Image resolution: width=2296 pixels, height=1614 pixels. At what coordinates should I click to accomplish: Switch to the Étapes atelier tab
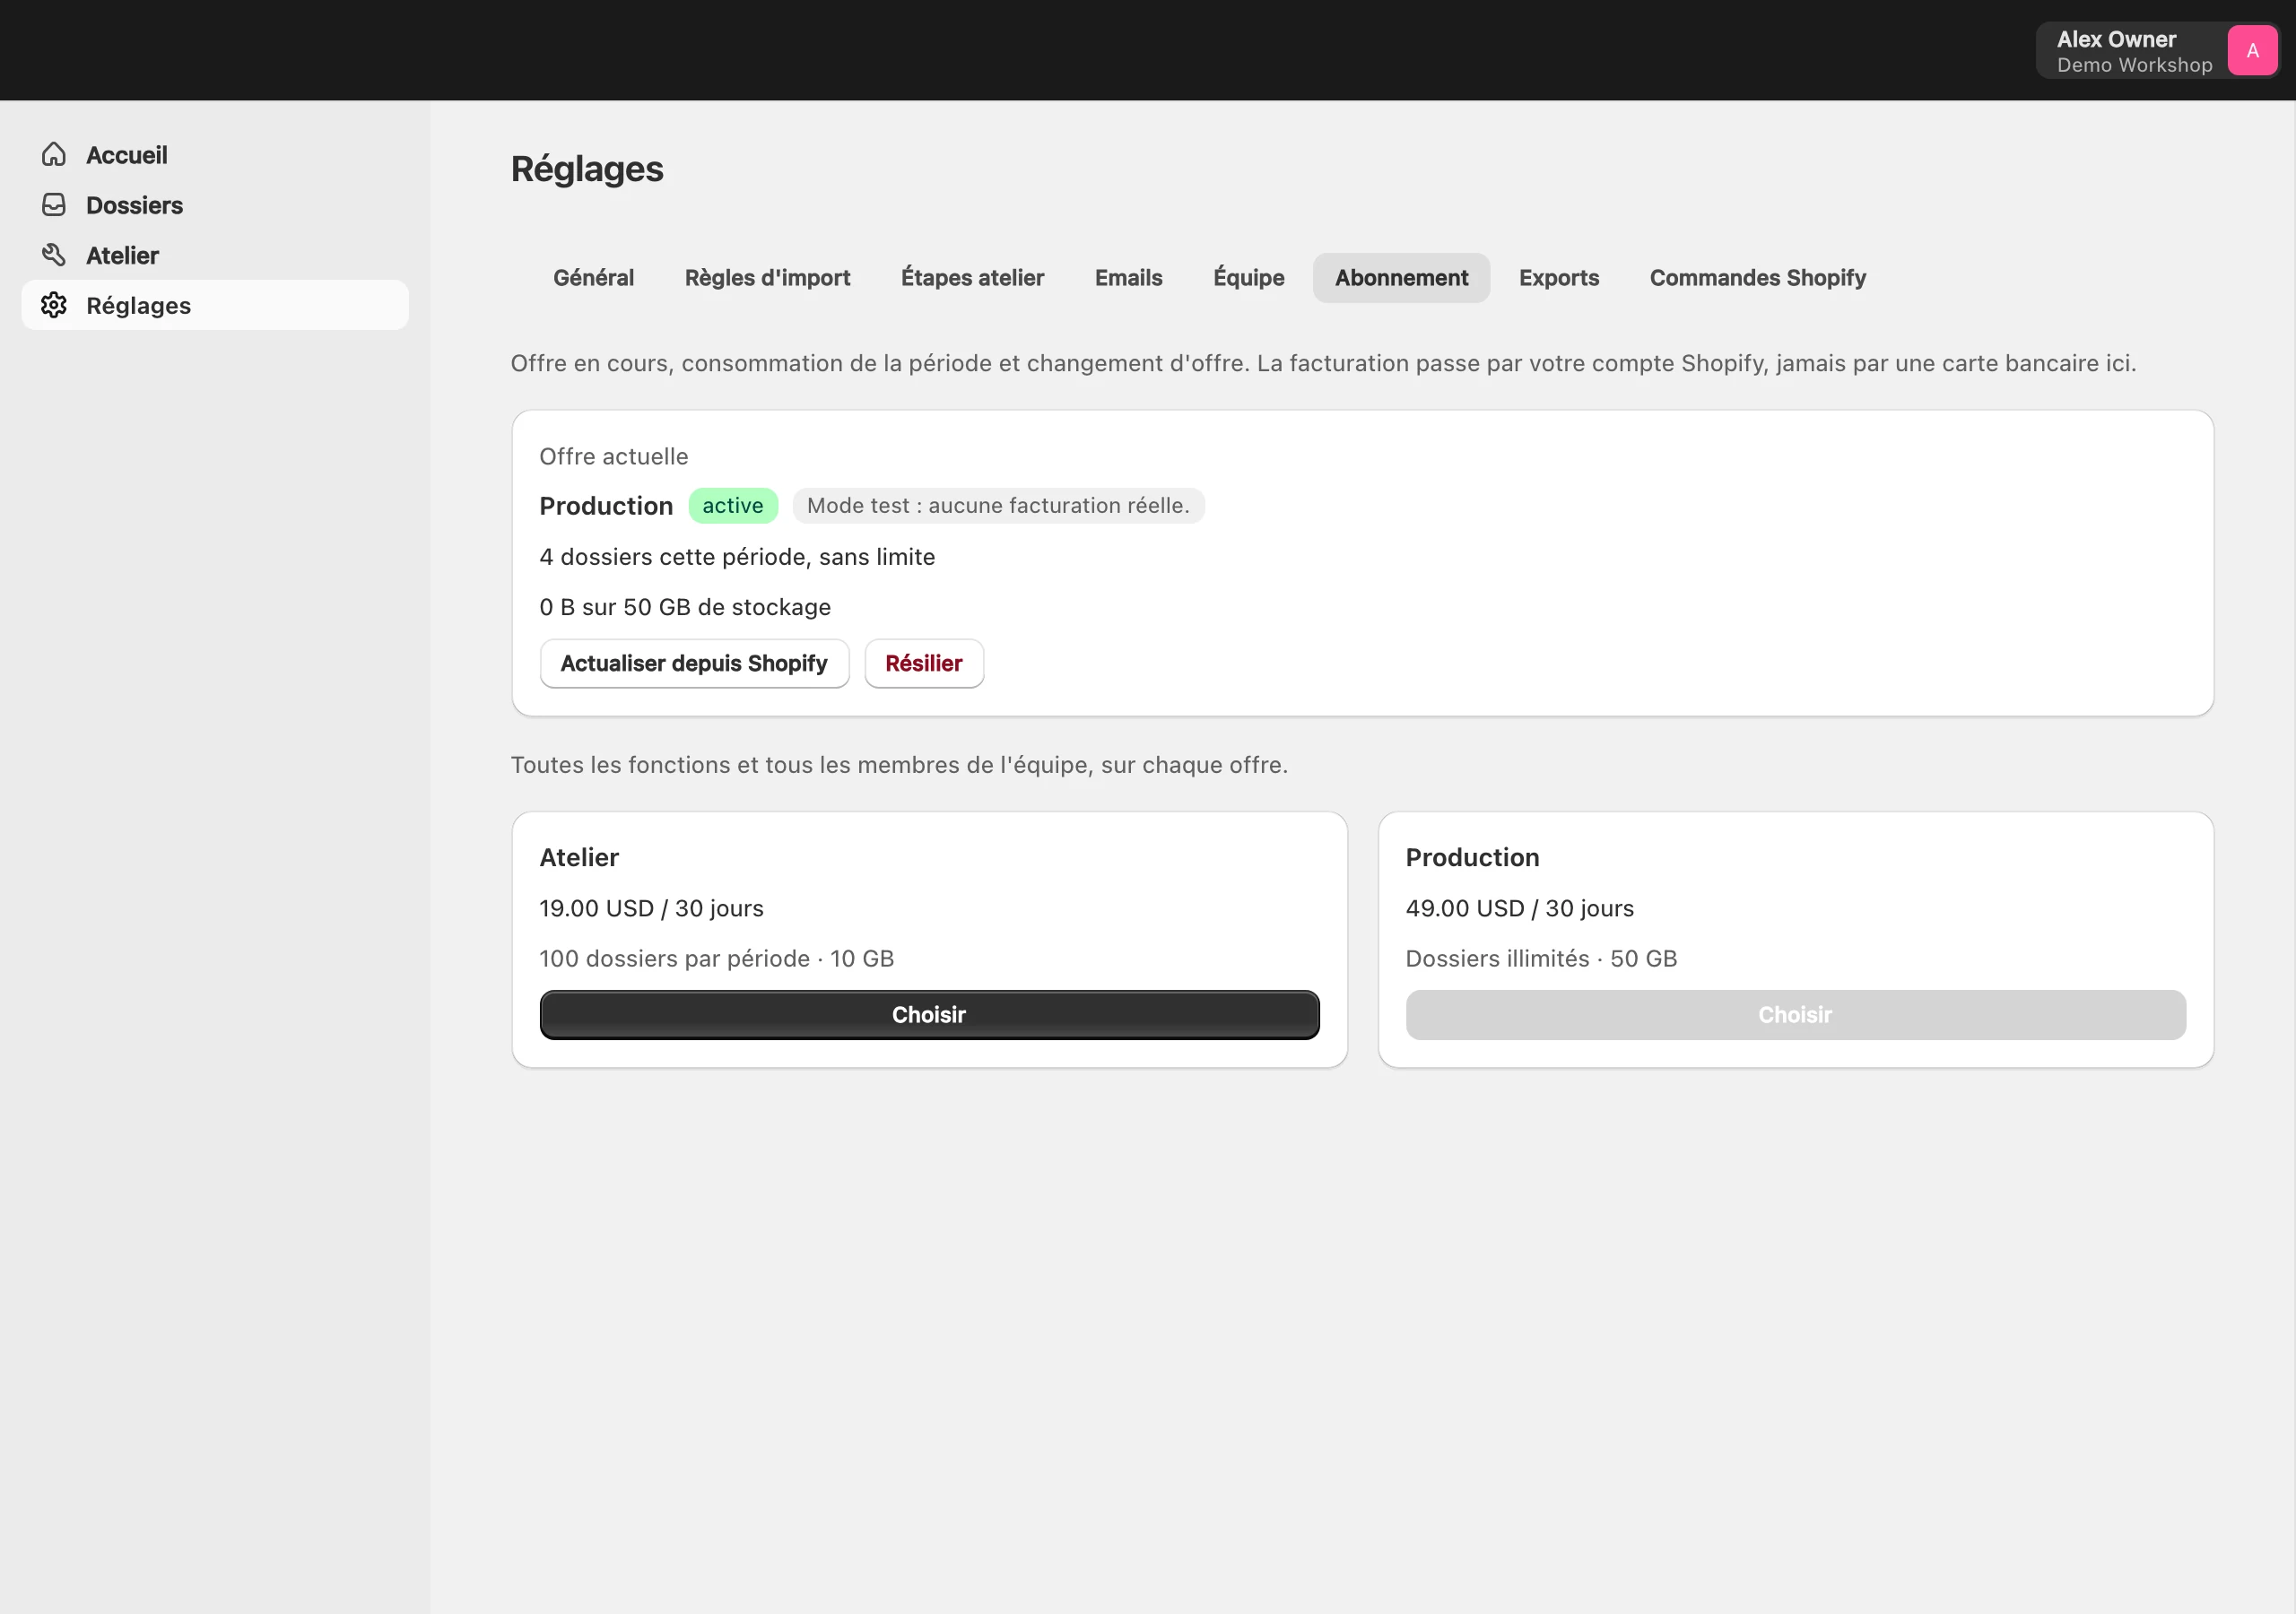[x=972, y=278]
